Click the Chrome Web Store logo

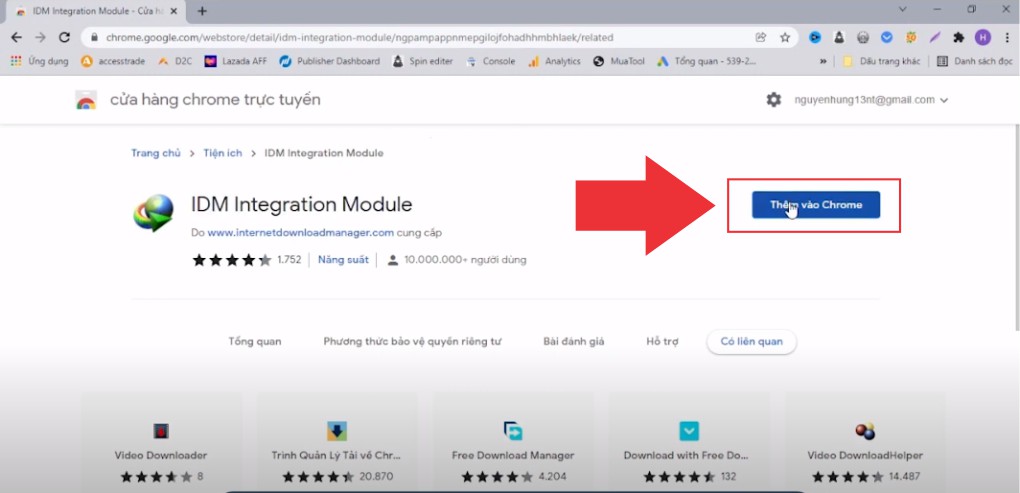pos(86,100)
